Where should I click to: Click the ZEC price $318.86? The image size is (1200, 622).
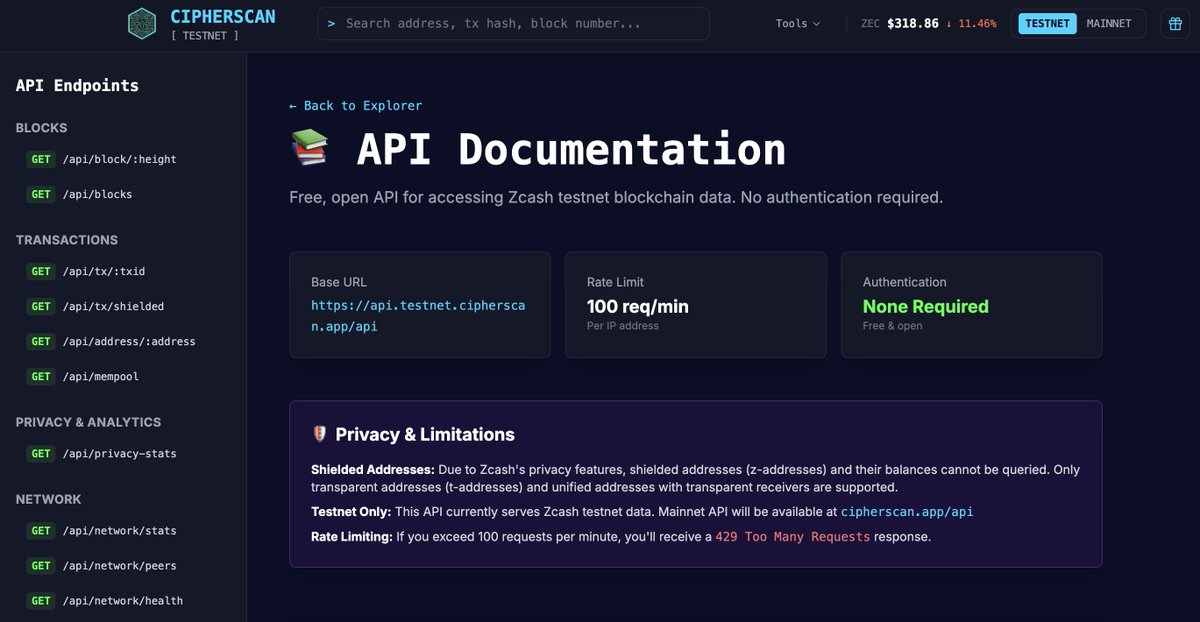click(x=912, y=23)
